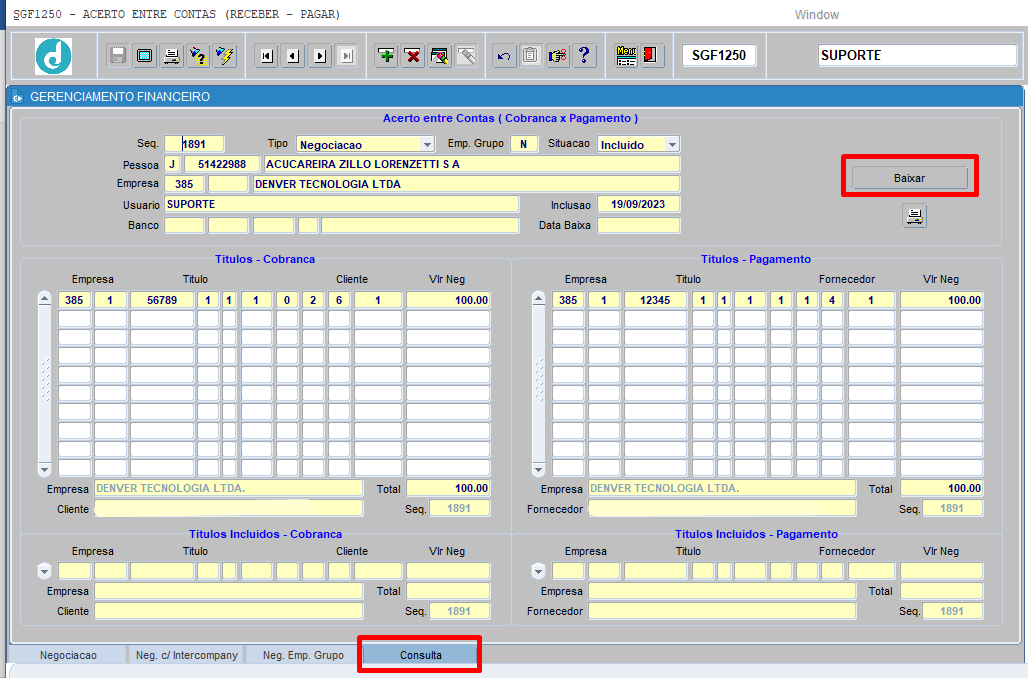
Task: Click the Enter Query flashlight-question icon
Action: 198,56
